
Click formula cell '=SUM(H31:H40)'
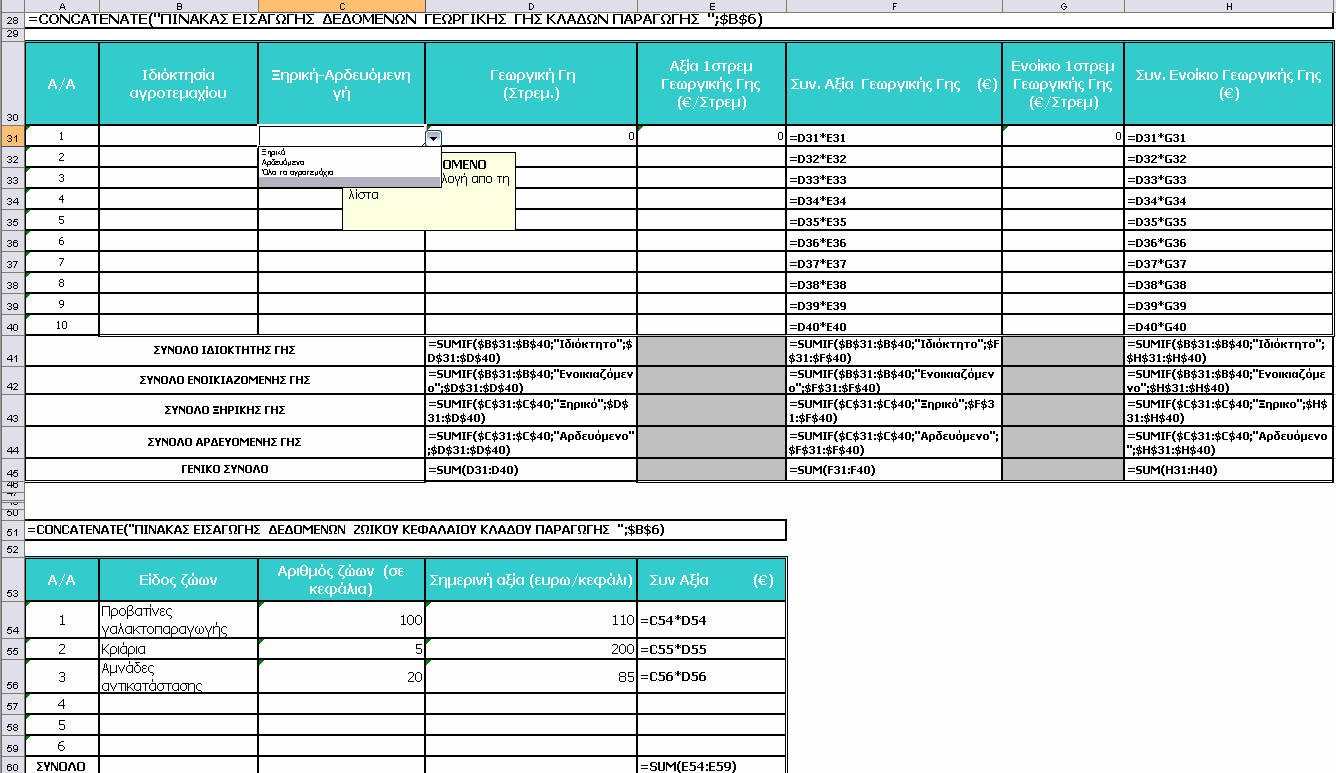(1230, 470)
